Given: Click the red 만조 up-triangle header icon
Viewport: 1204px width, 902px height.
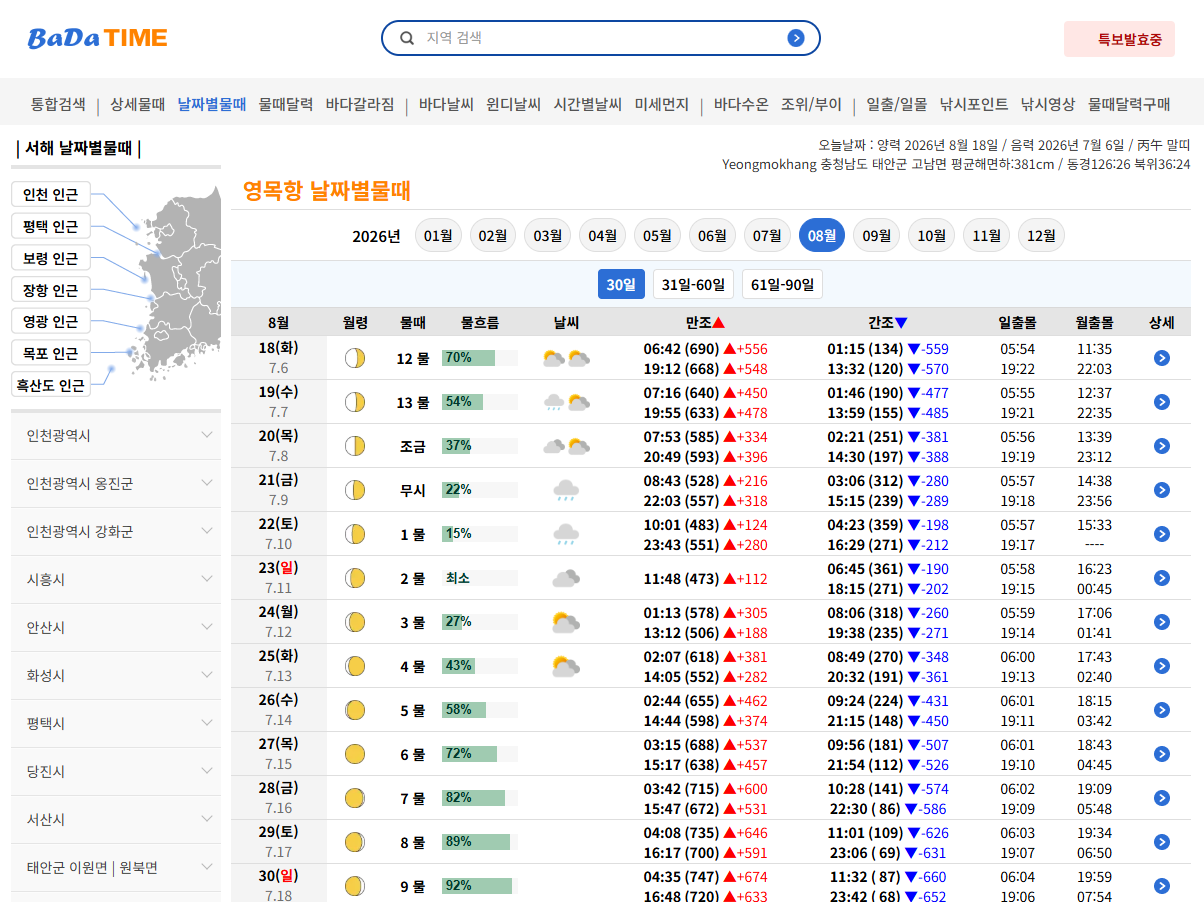Looking at the screenshot, I should pos(718,323).
